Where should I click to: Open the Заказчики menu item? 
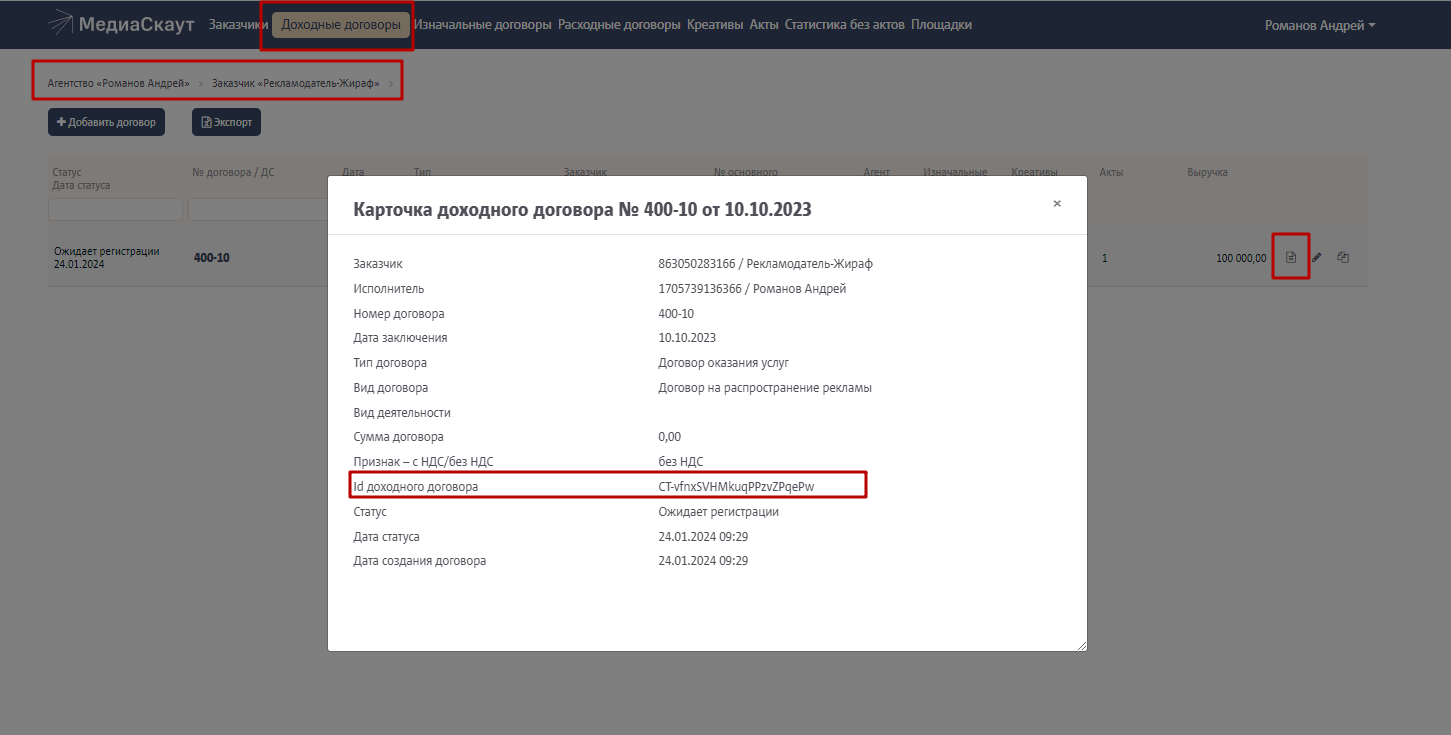coord(238,25)
